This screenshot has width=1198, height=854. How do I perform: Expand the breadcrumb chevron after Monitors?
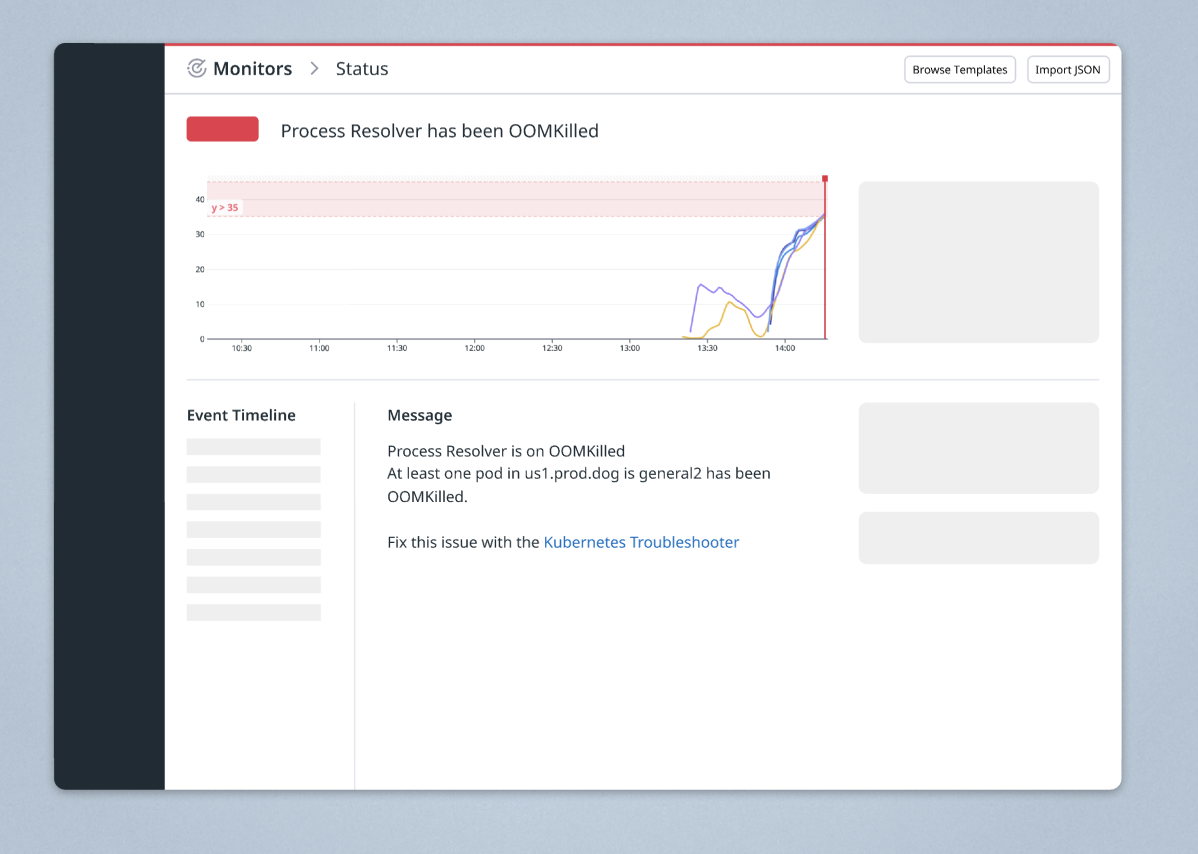(x=313, y=68)
